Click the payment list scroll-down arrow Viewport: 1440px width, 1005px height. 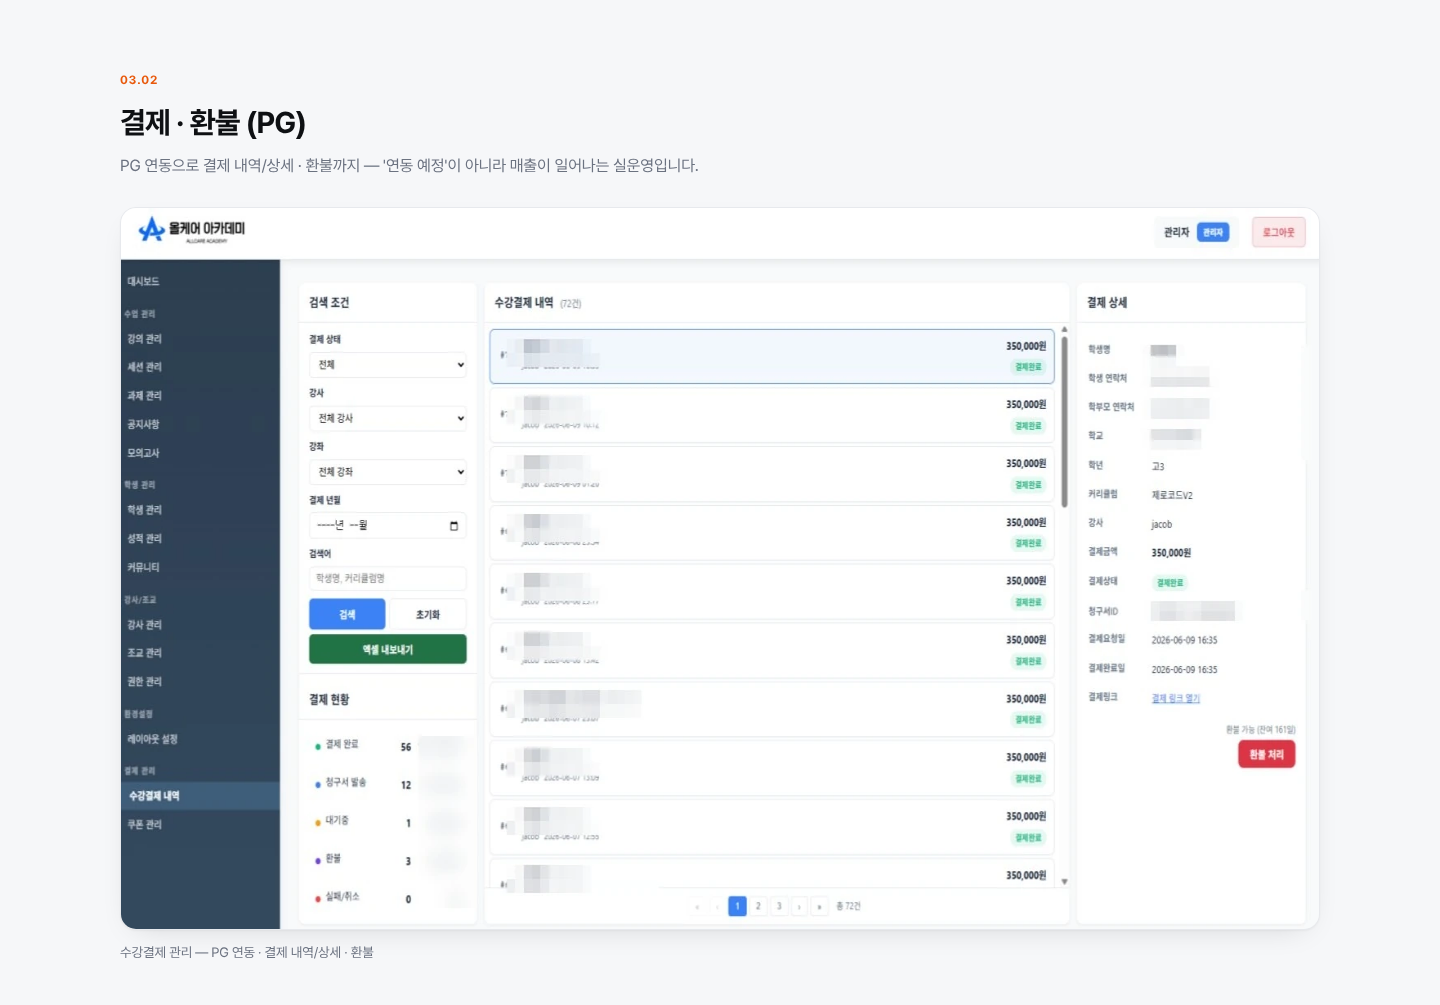[1064, 882]
